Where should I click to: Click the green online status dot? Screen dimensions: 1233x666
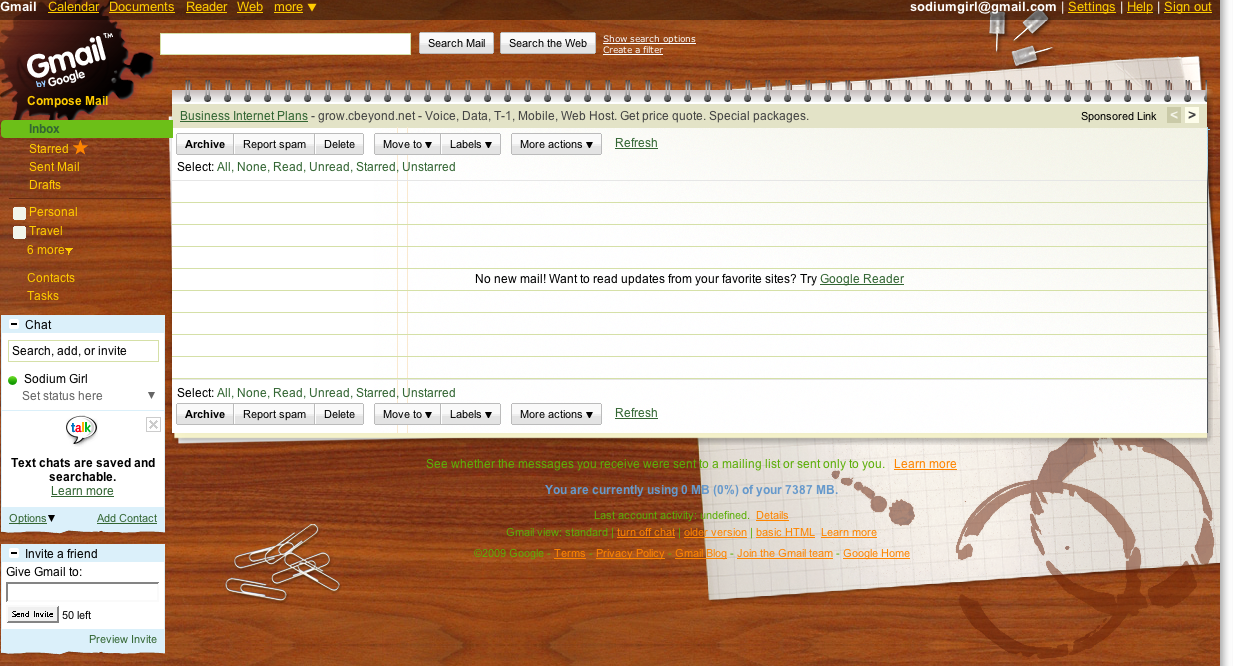pyautogui.click(x=13, y=380)
